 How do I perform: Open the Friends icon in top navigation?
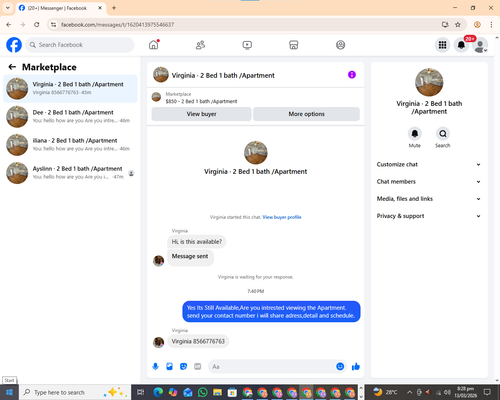point(200,45)
